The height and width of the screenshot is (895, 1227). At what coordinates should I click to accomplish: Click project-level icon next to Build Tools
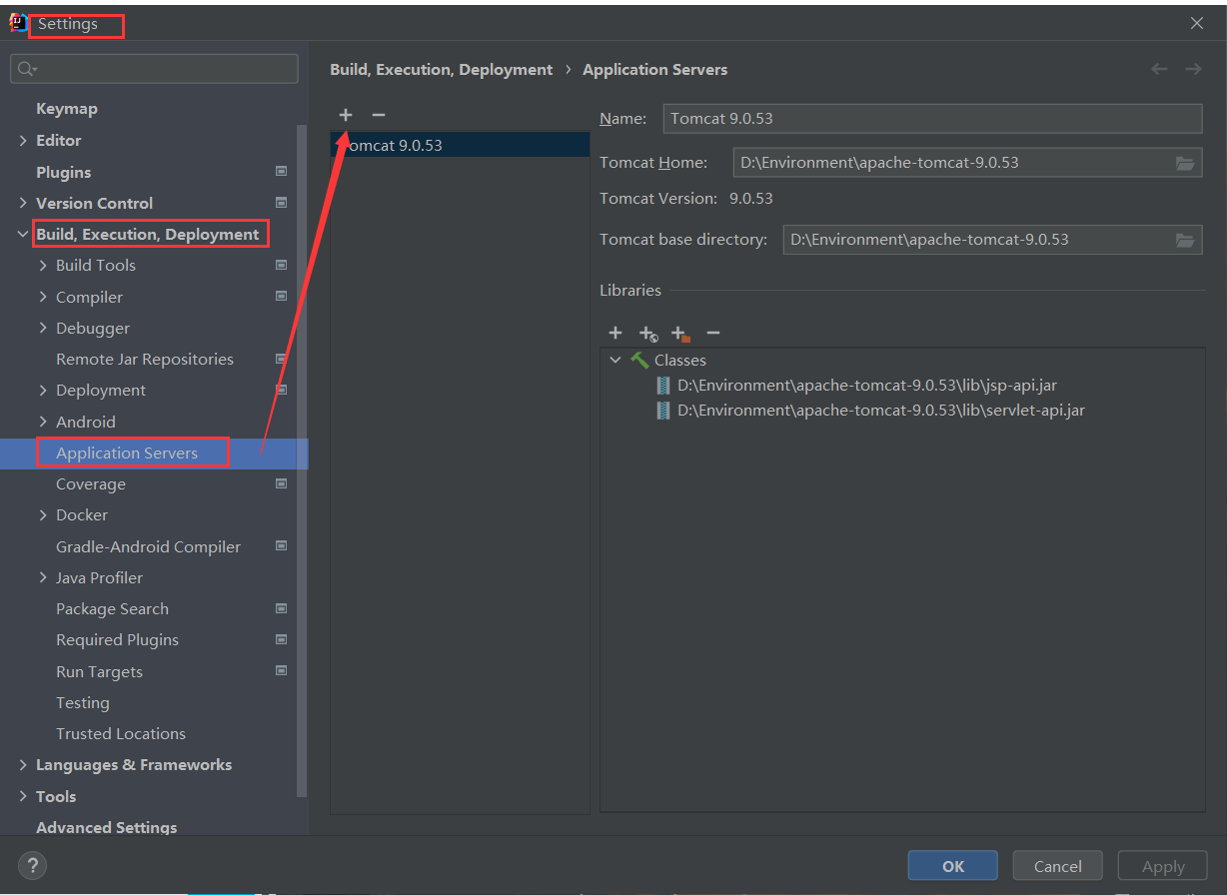coord(281,265)
